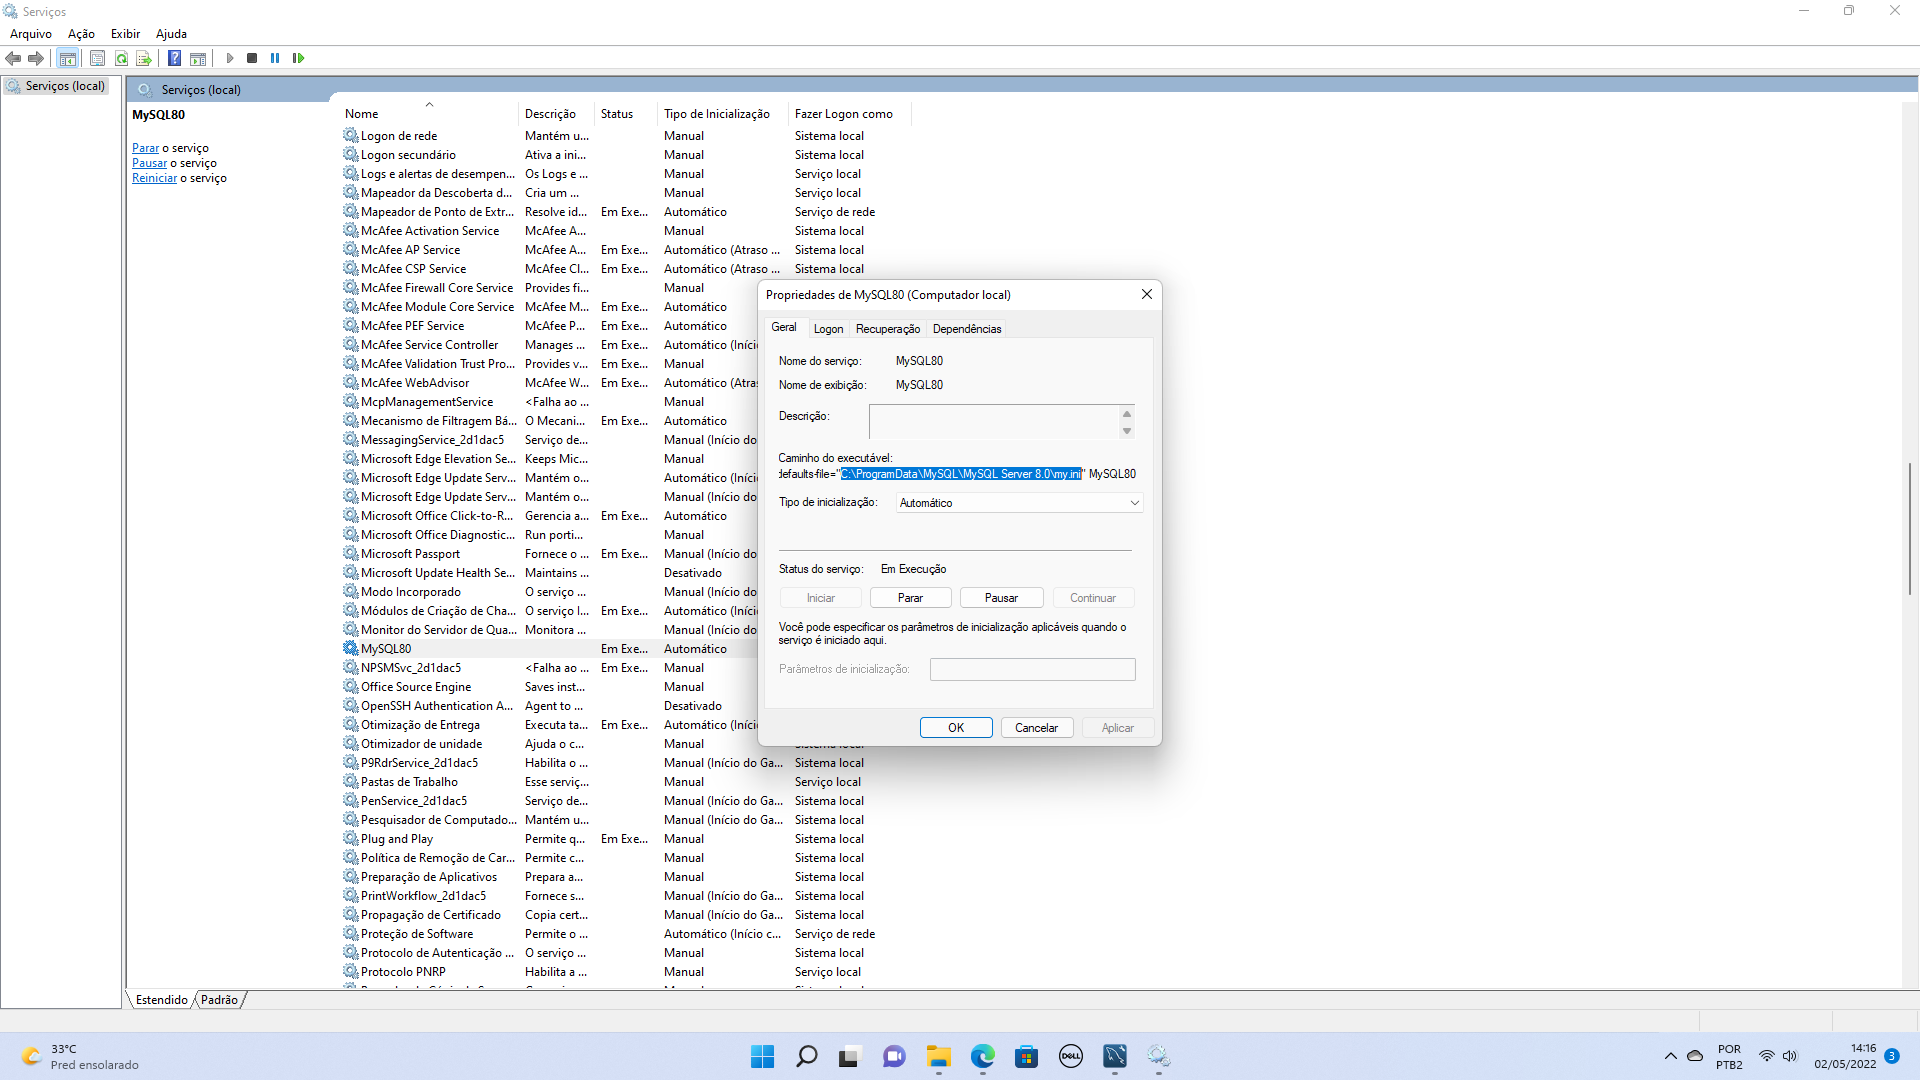1920x1080 pixels.
Task: Click OK in the MySQL80 properties dialog
Action: click(956, 728)
